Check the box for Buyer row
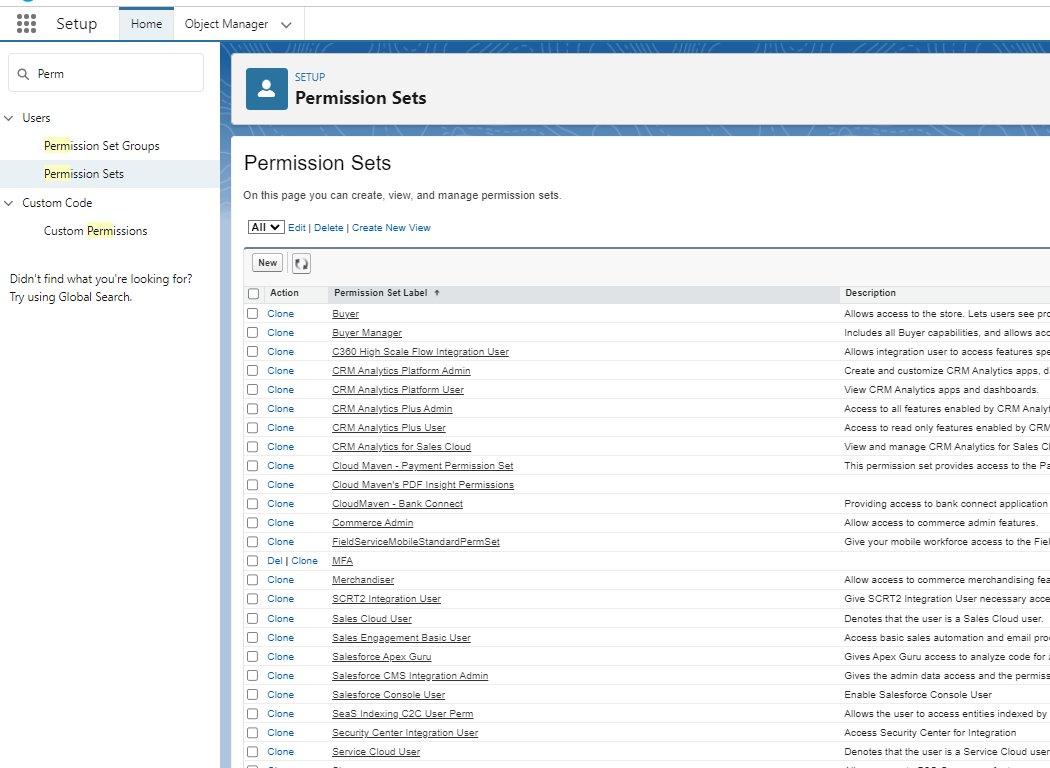 click(x=252, y=313)
